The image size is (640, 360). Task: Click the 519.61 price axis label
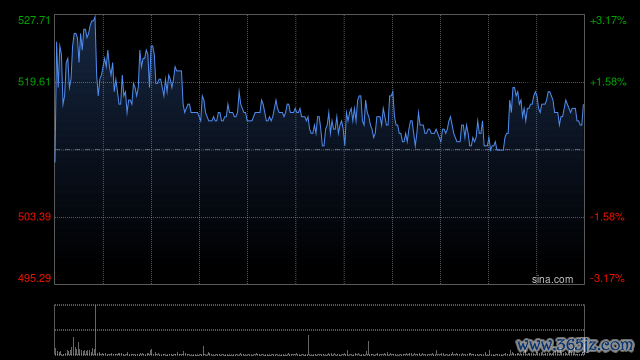click(34, 82)
